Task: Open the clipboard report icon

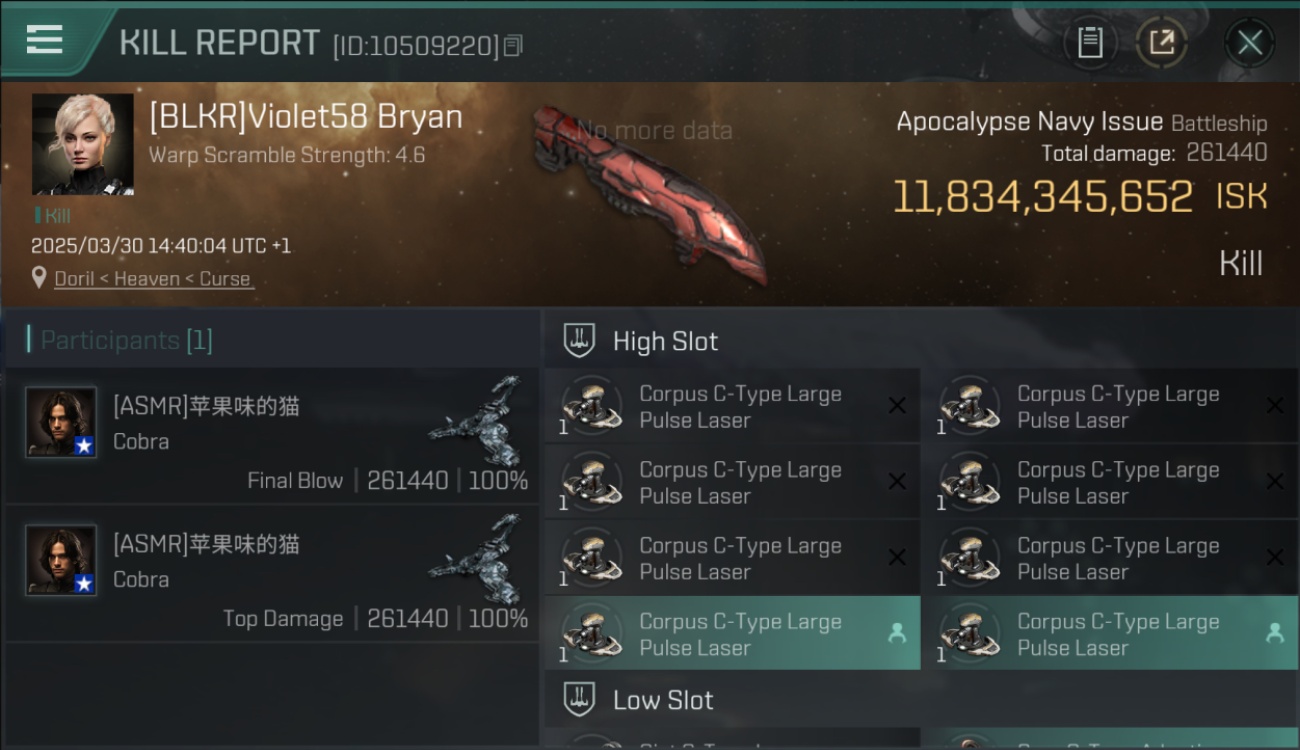Action: 1090,42
